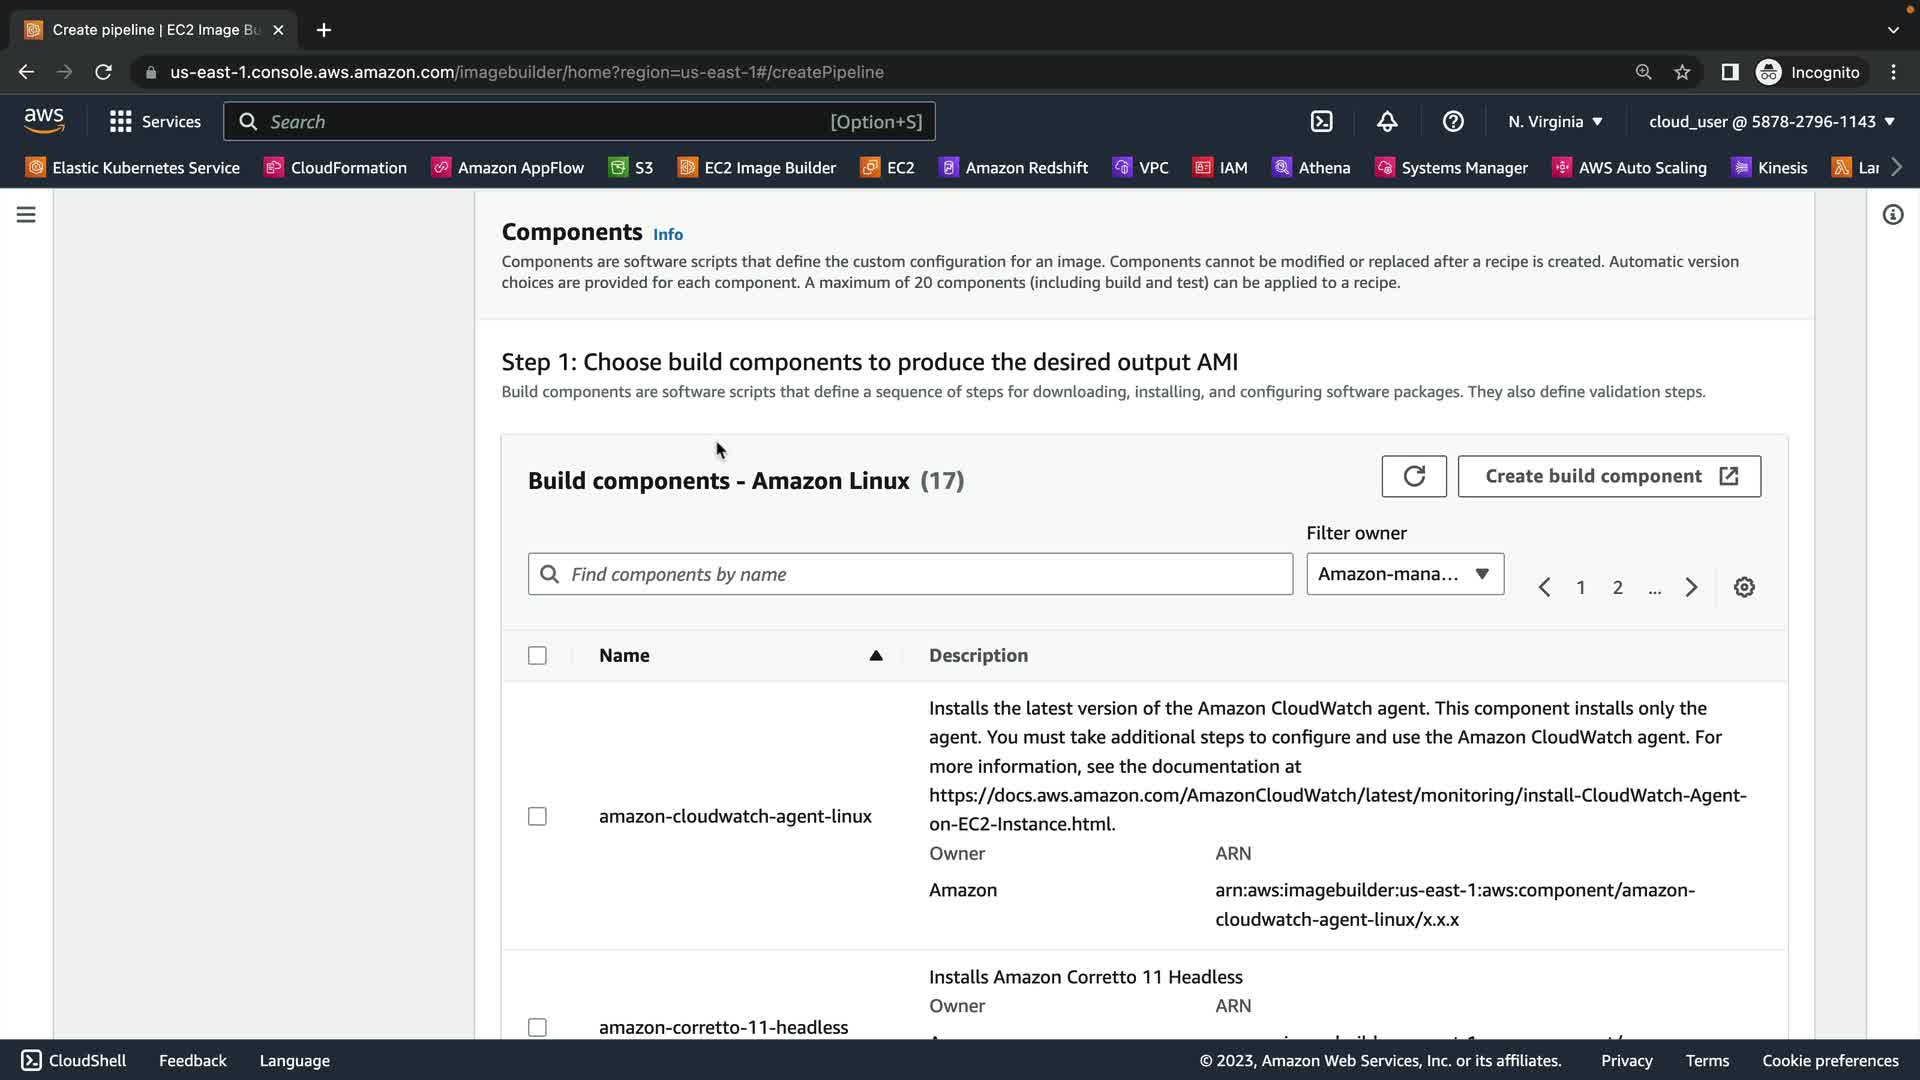The height and width of the screenshot is (1080, 1920).
Task: Check amazon-cloudwatch-agent-linux component
Action: (x=537, y=817)
